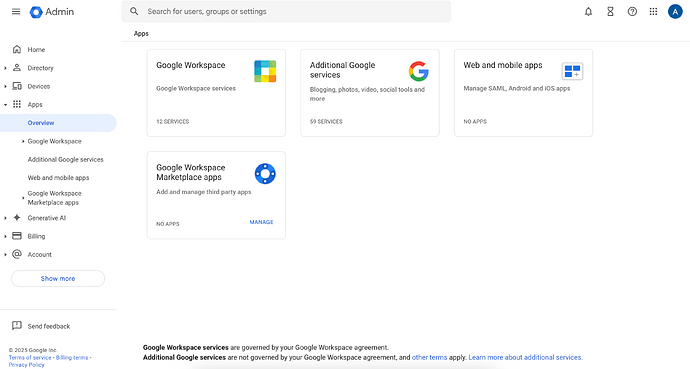Screen dimensions: 690x369
Task: Expand the Devices section arrow
Action: point(5,87)
